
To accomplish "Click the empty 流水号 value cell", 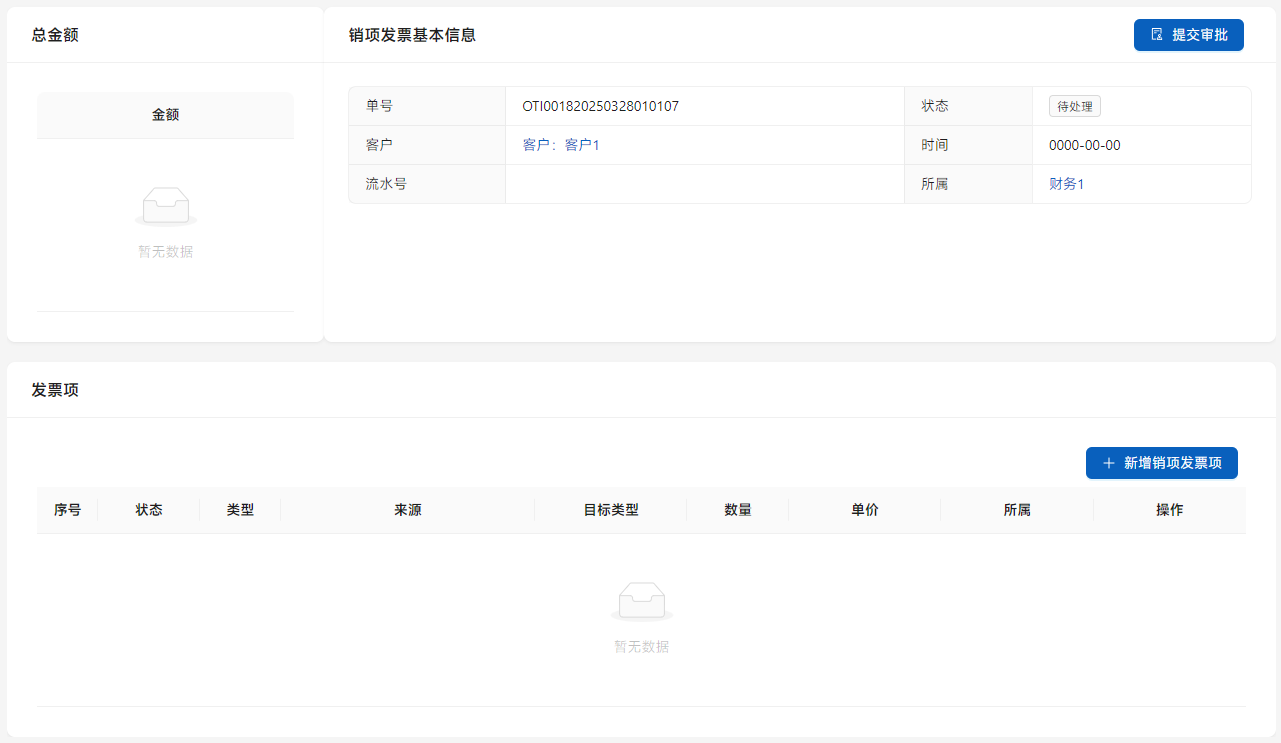I will 704,184.
